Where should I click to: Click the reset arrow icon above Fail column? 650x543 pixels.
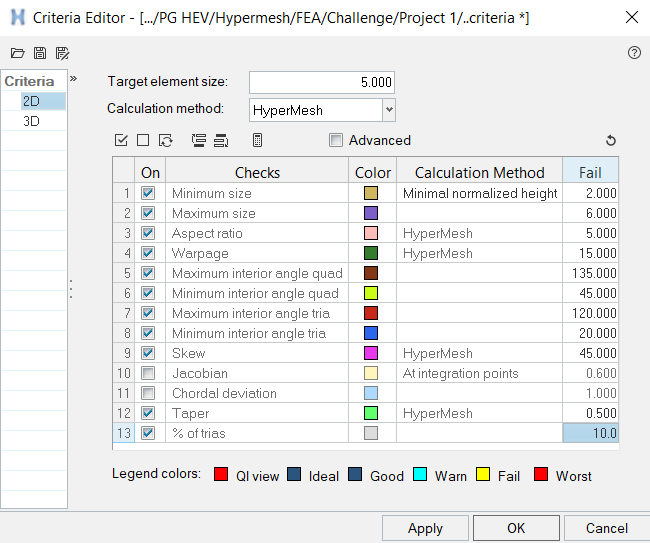click(611, 141)
